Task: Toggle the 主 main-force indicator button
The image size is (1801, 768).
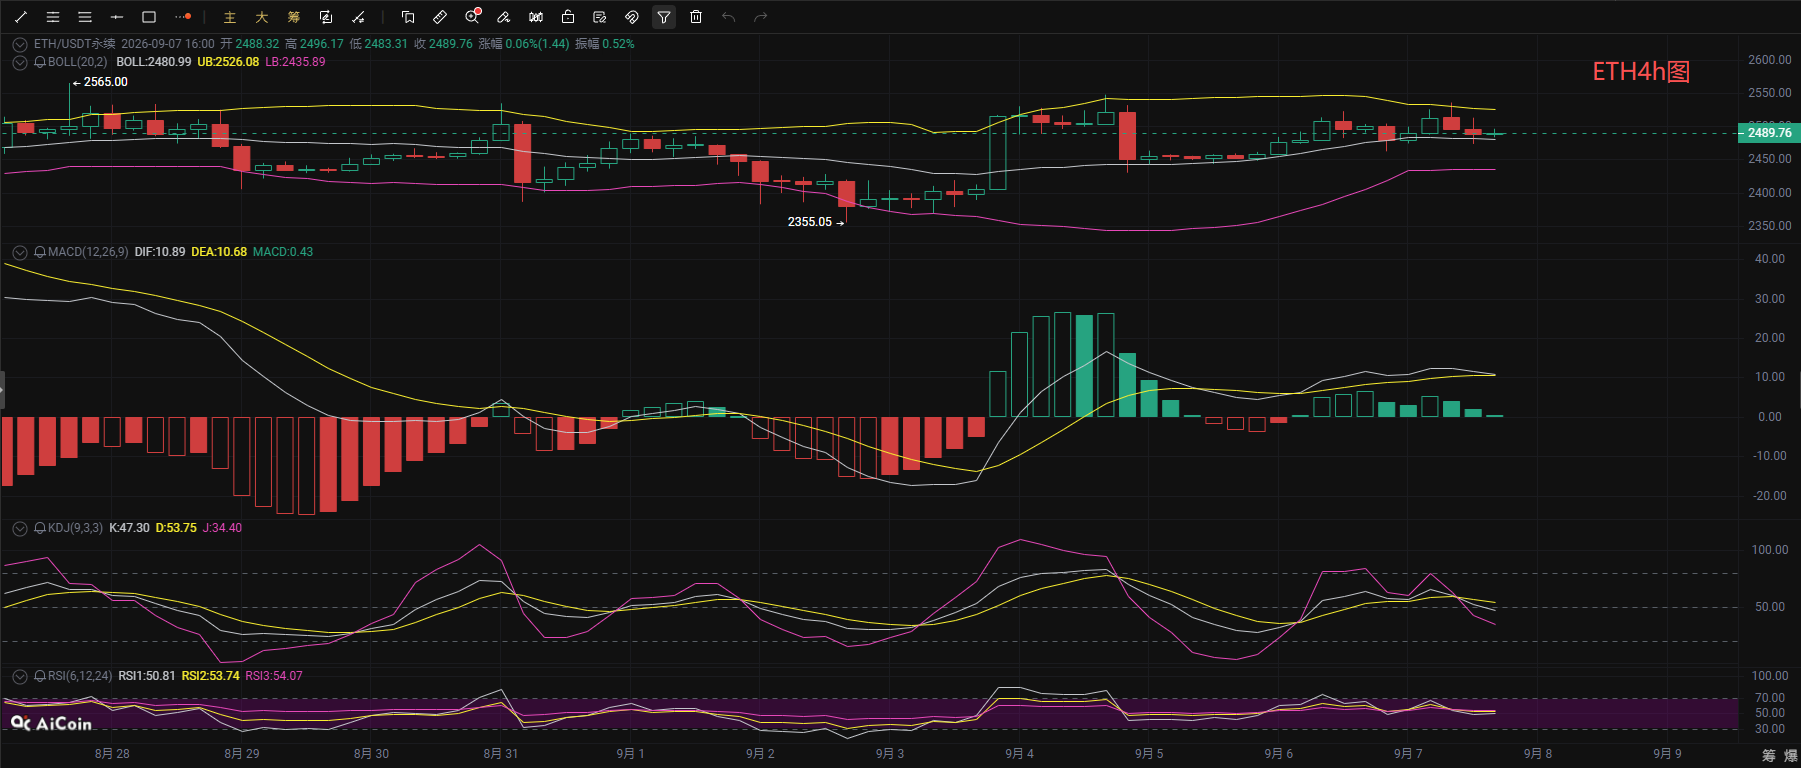Action: [x=230, y=17]
